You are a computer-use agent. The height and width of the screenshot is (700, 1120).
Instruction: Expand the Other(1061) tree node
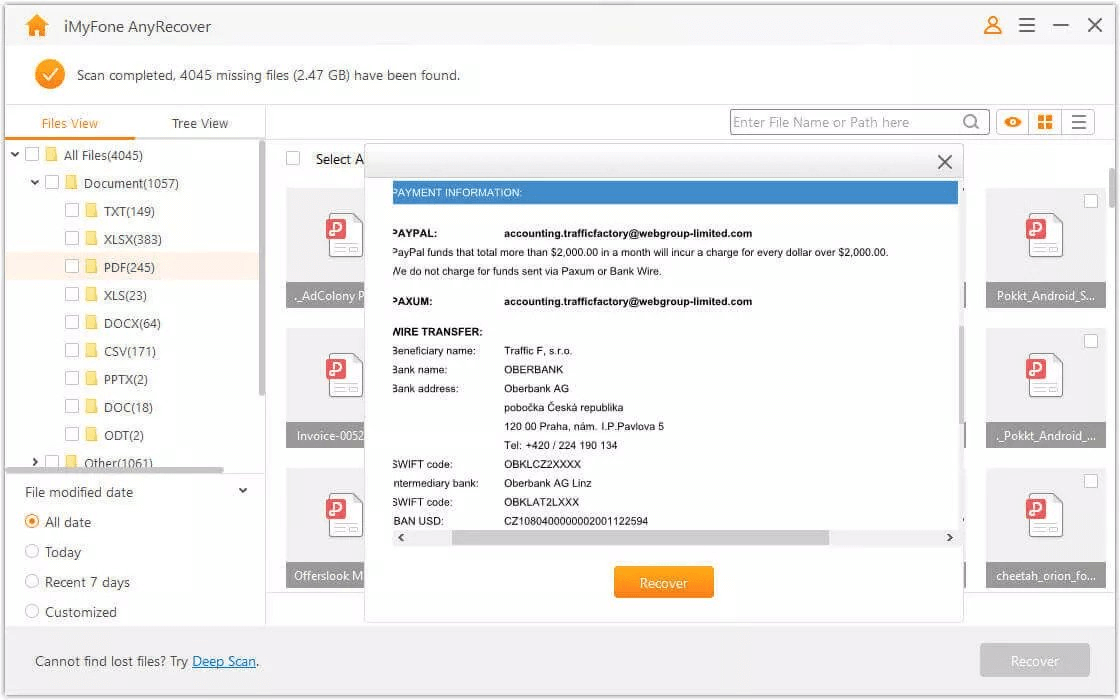tap(35, 462)
